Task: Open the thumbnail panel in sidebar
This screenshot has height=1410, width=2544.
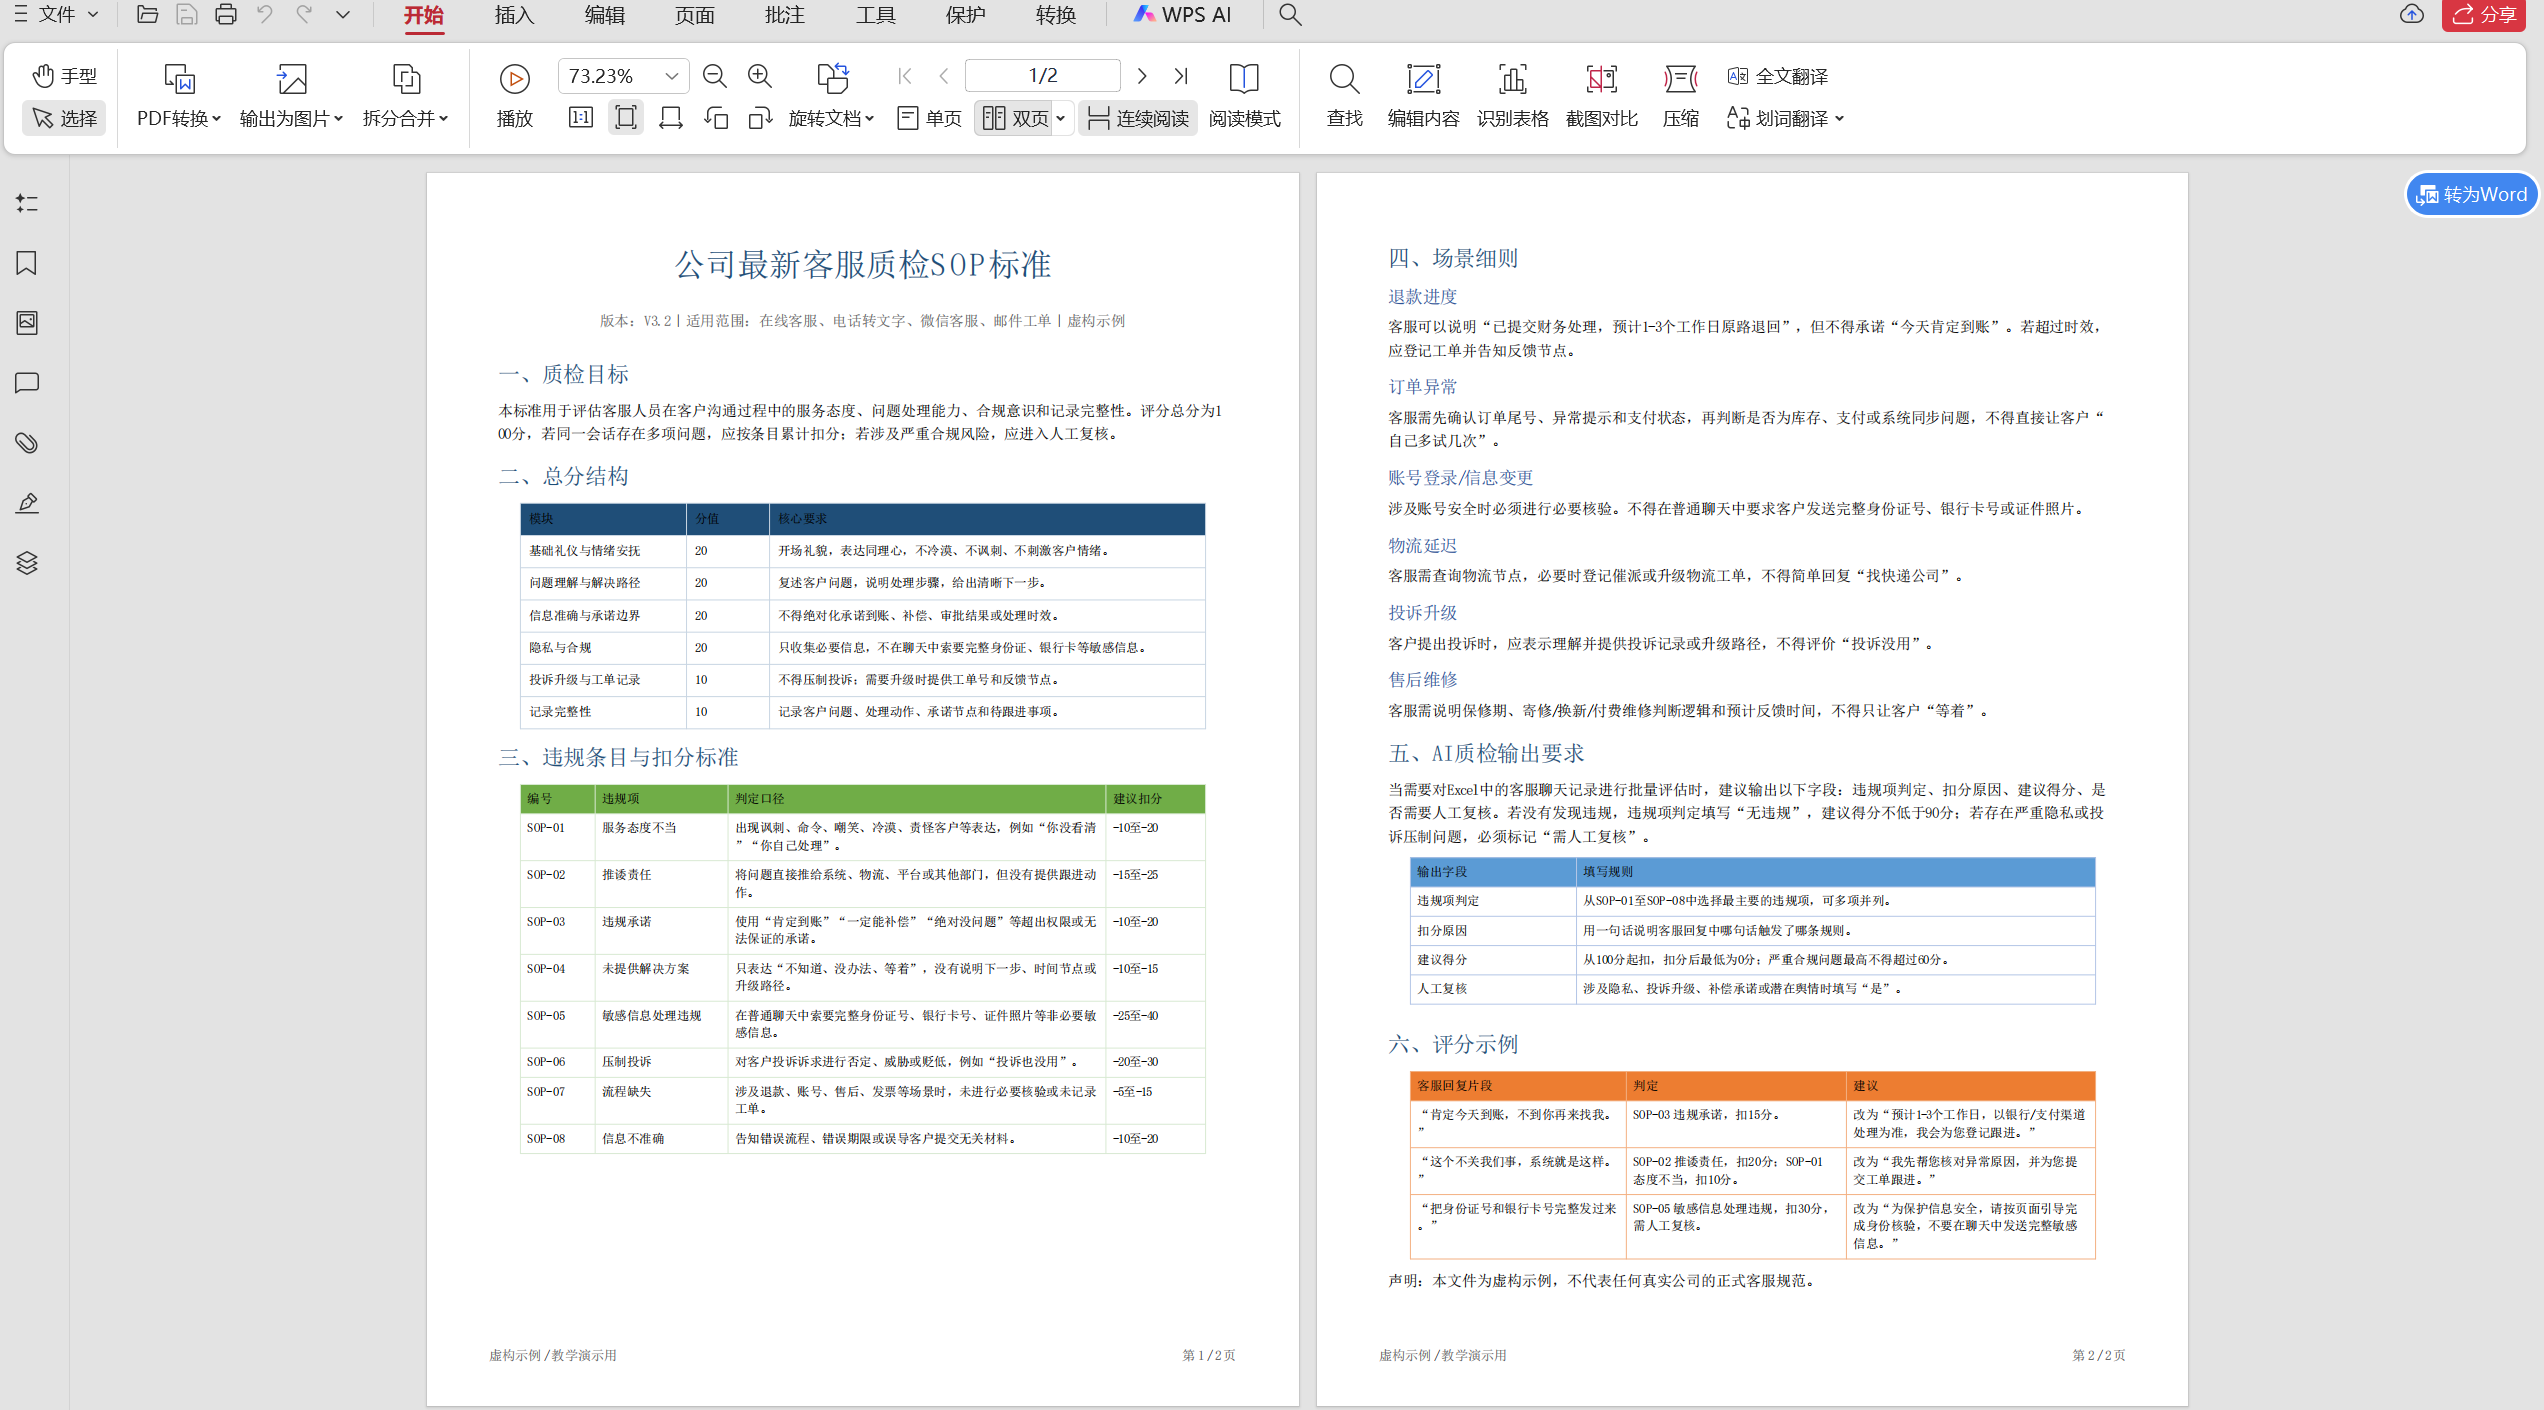Action: click(27, 323)
